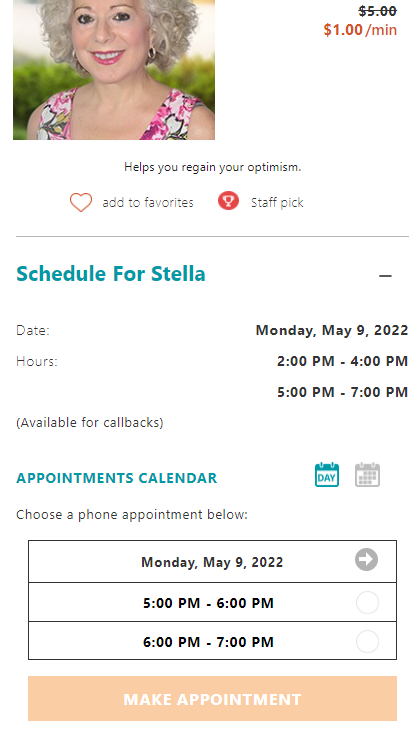Image resolution: width=420 pixels, height=731 pixels.
Task: Click the '2:00 PM - 4:00 PM' hours text
Action: pyautogui.click(x=343, y=361)
